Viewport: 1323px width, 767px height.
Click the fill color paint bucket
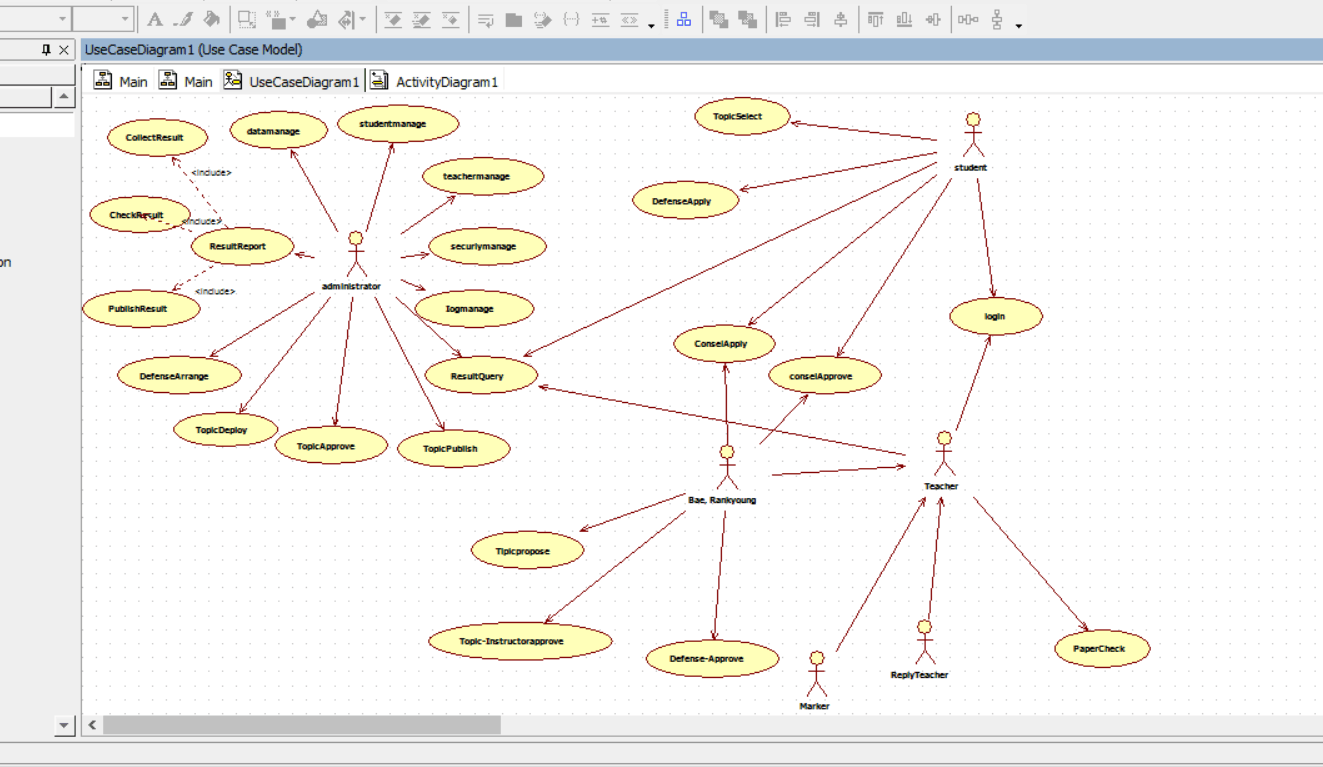tap(212, 19)
